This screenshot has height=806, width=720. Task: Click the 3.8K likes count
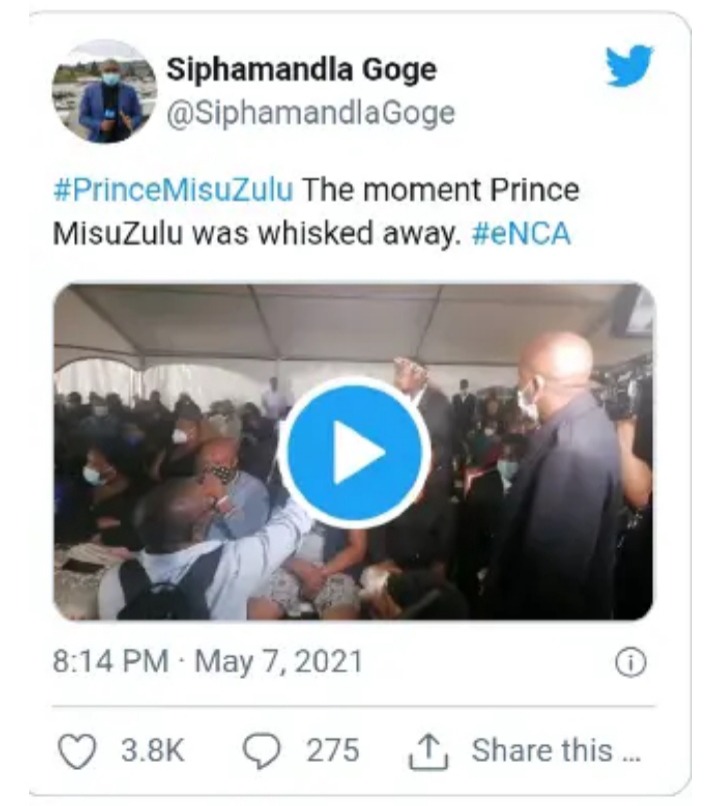point(153,750)
